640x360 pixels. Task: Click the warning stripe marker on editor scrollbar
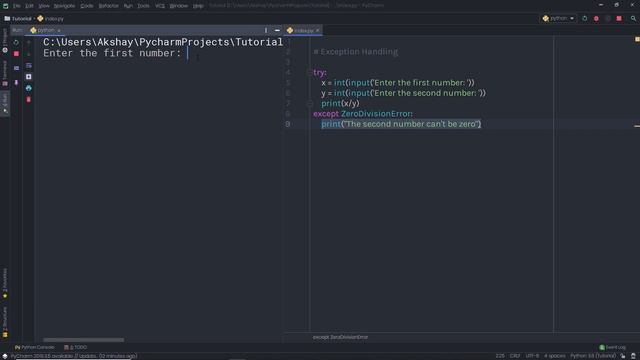(637, 126)
